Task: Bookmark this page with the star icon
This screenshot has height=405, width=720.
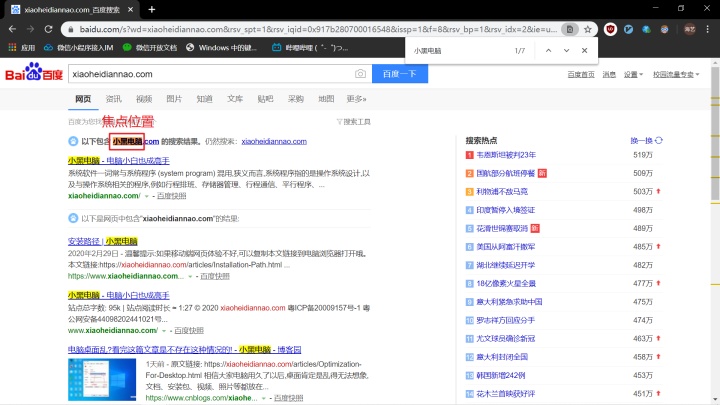Action: [x=588, y=29]
